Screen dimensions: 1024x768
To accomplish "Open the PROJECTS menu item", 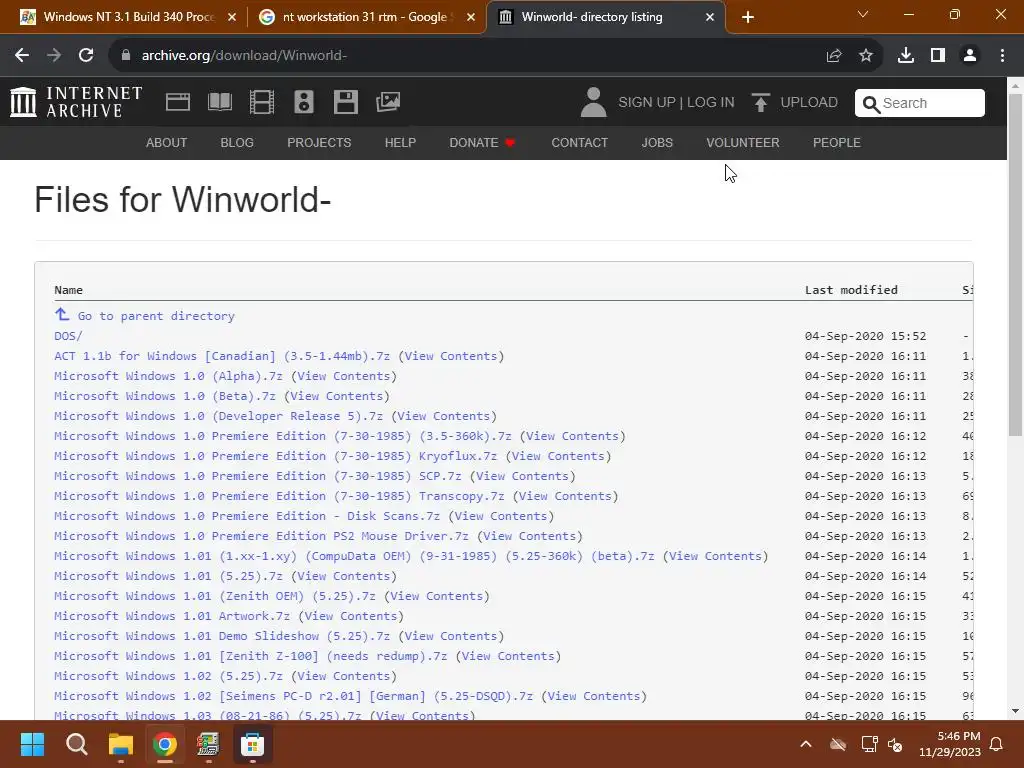I will [x=319, y=142].
